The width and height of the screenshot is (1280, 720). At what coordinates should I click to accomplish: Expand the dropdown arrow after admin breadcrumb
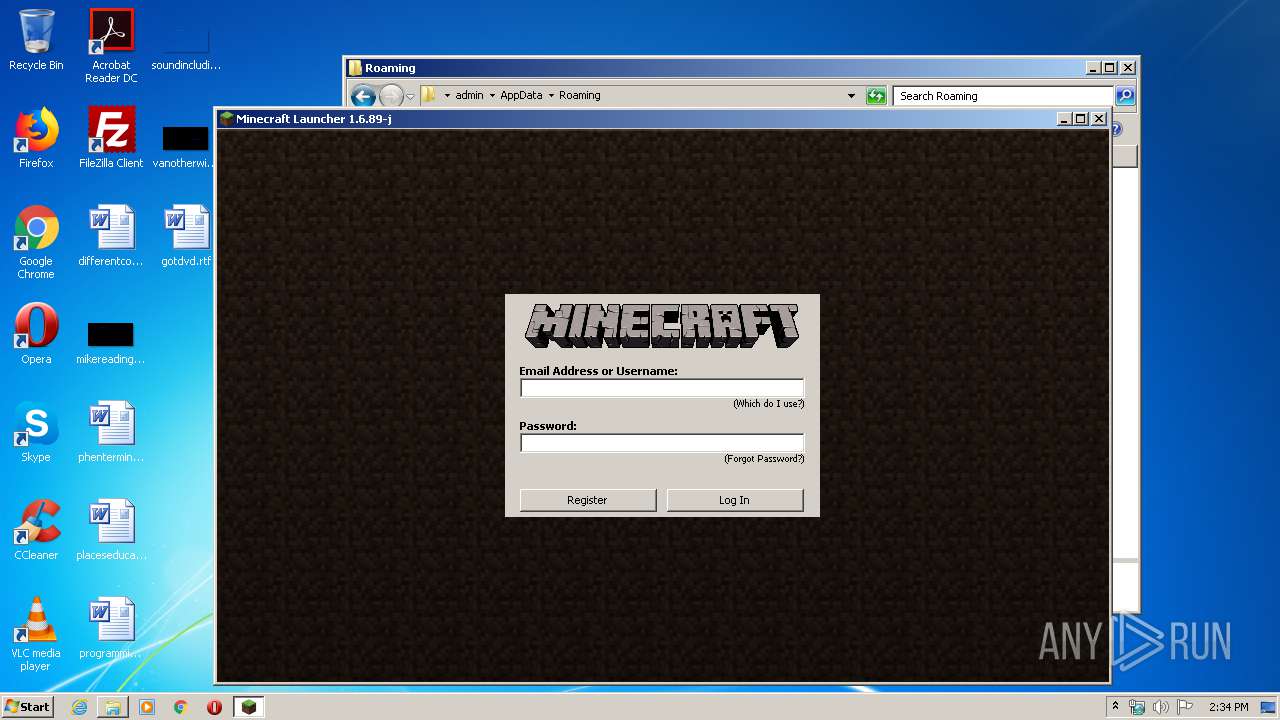click(x=492, y=96)
